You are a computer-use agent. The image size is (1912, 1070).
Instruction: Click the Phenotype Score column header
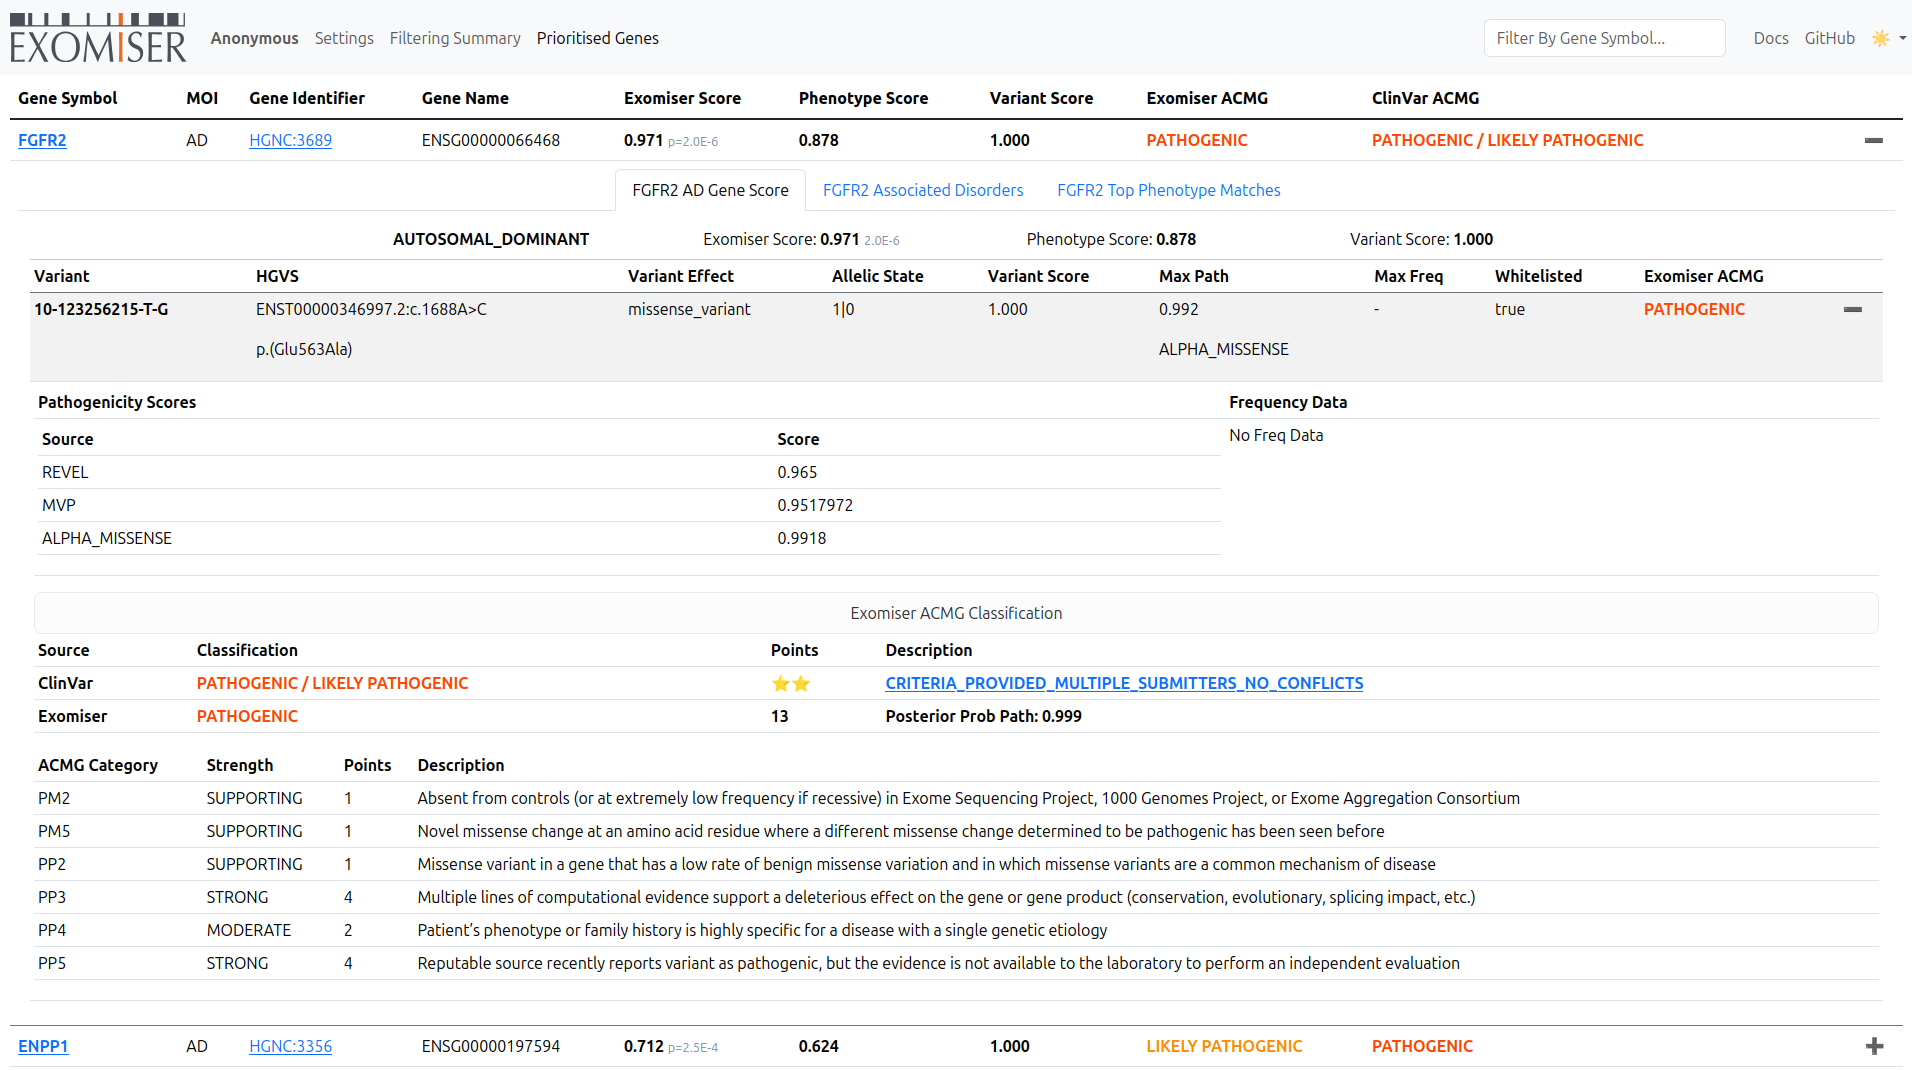click(863, 98)
